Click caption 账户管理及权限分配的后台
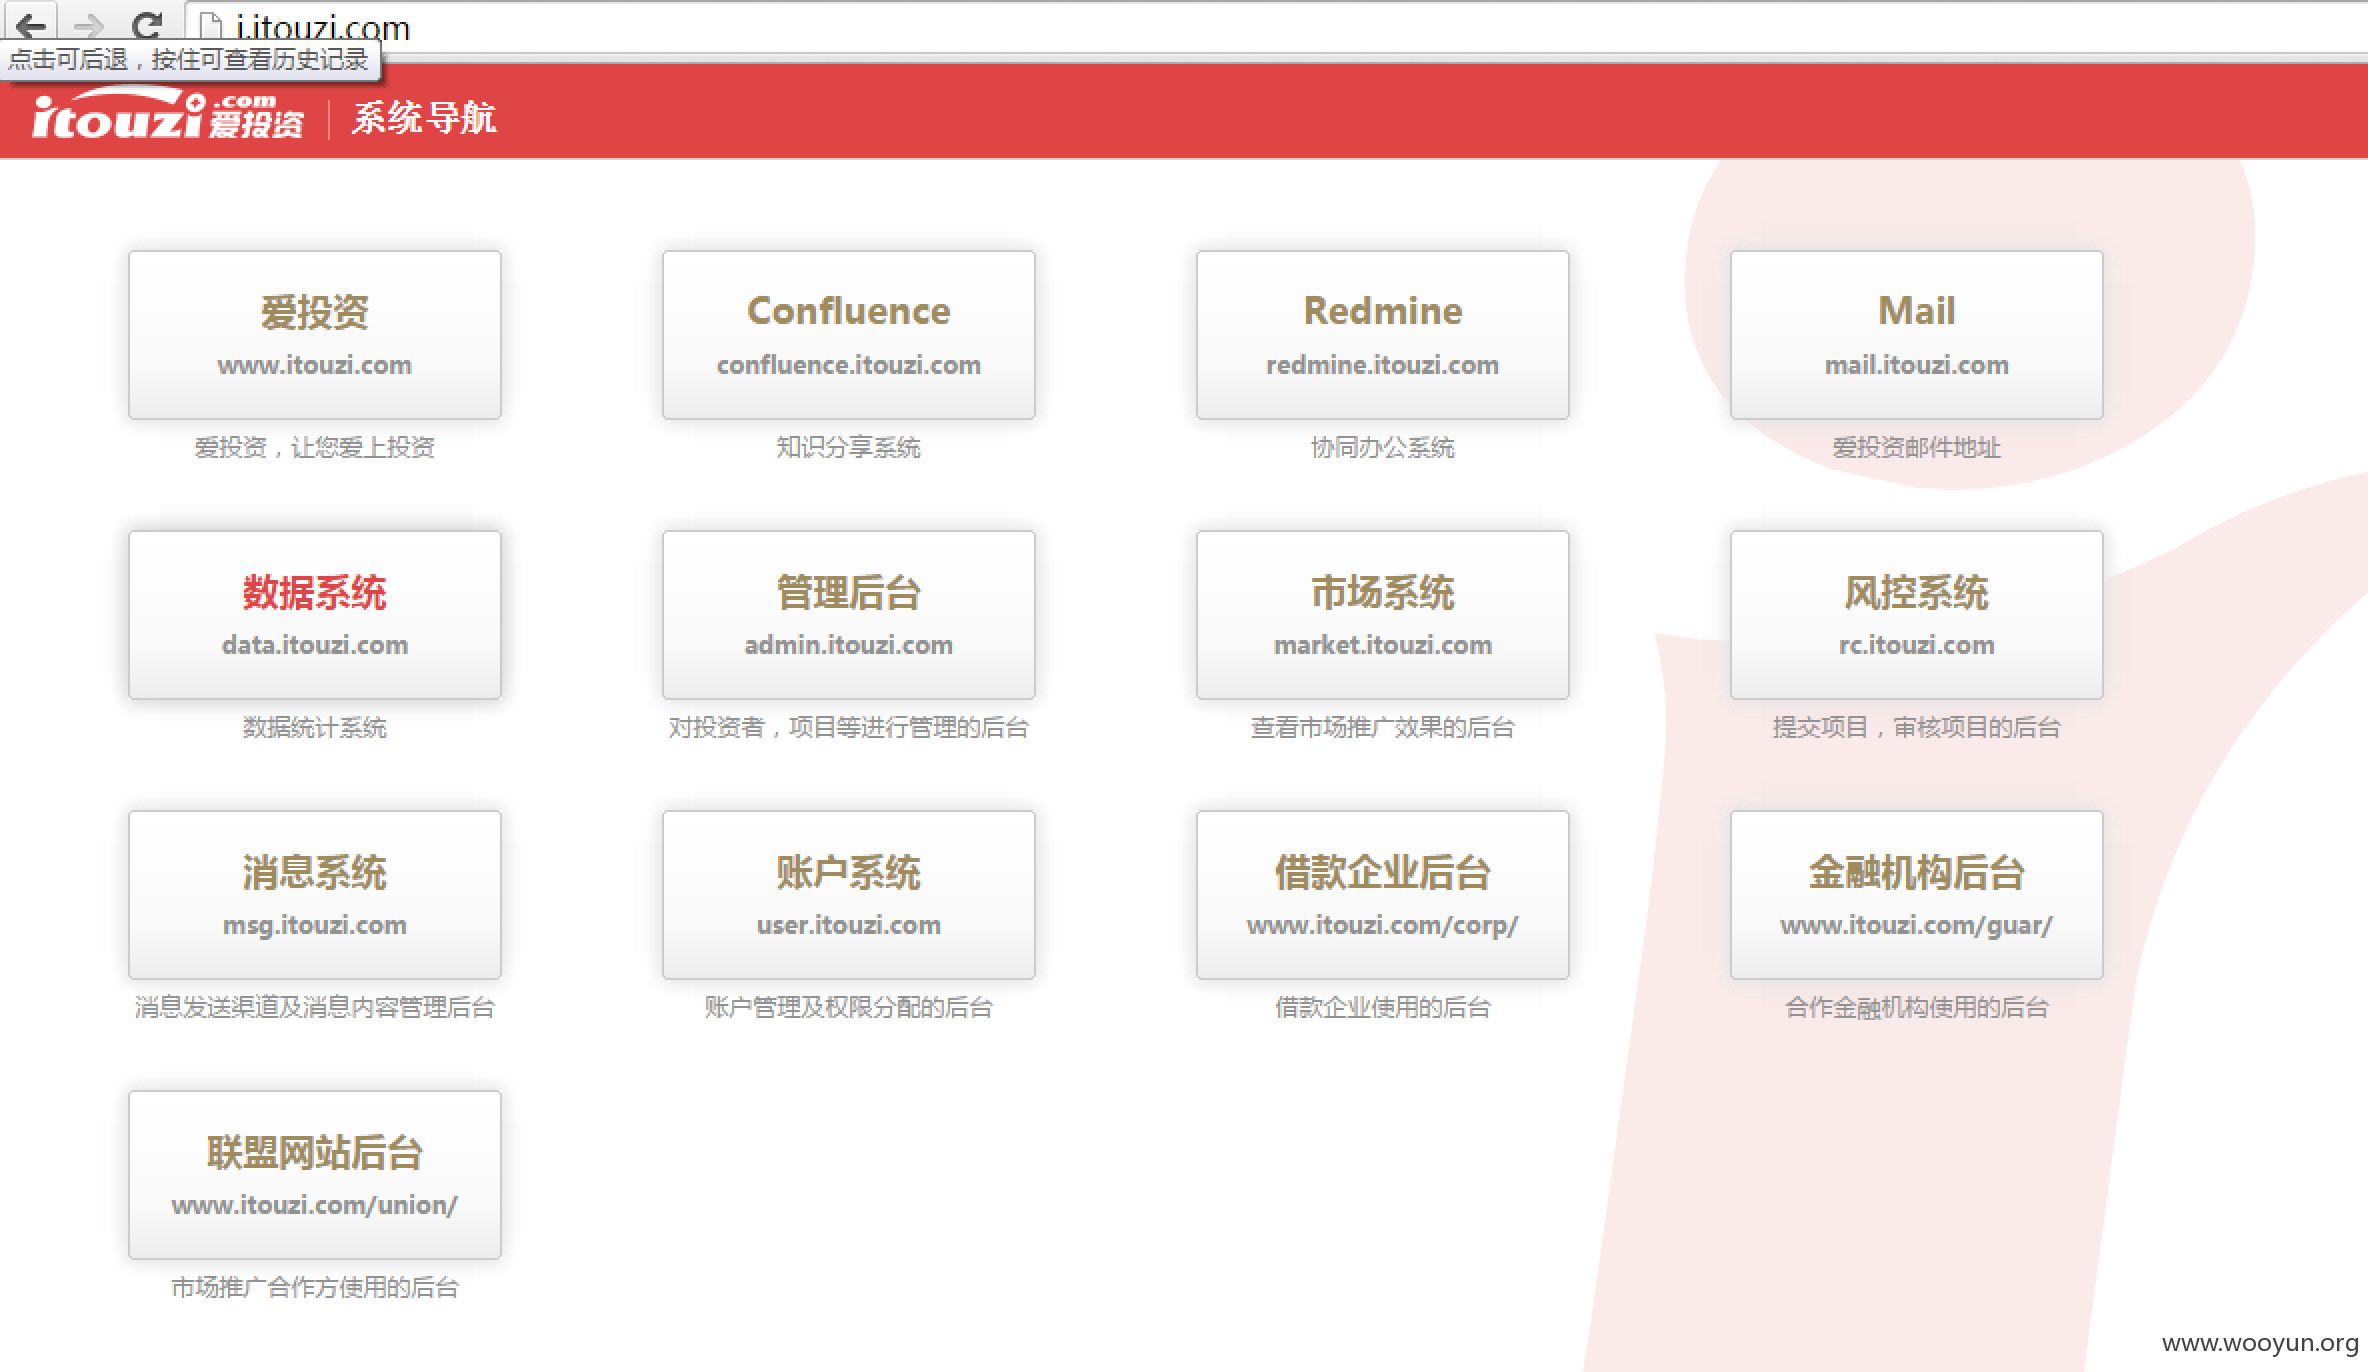Viewport: 2368px width, 1372px height. pos(849,1007)
